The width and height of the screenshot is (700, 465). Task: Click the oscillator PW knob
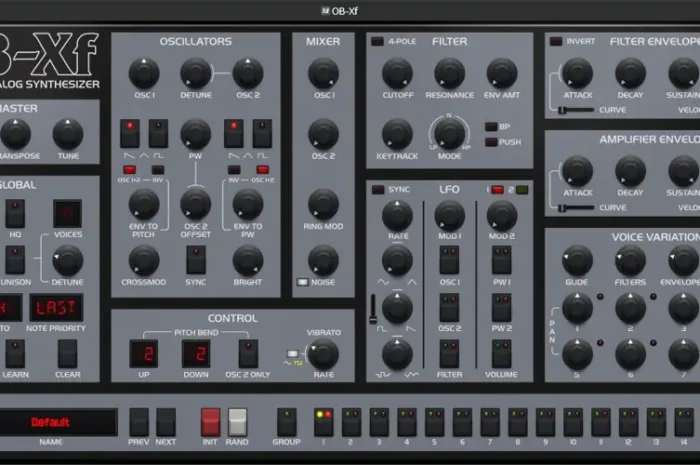tap(196, 134)
